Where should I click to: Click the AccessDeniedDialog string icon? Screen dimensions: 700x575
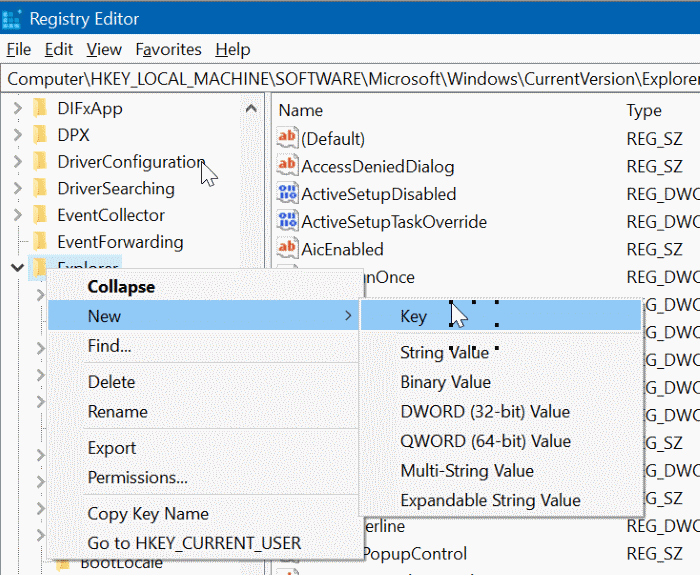pos(287,166)
